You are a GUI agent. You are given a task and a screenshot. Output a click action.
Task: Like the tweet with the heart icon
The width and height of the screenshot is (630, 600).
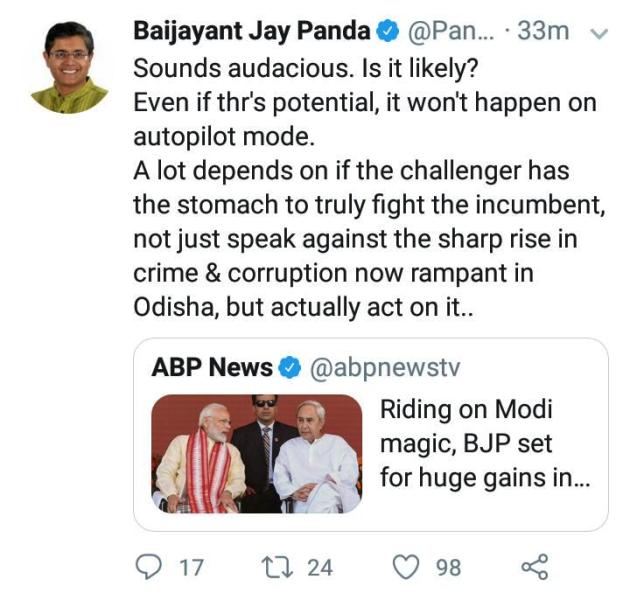point(405,568)
